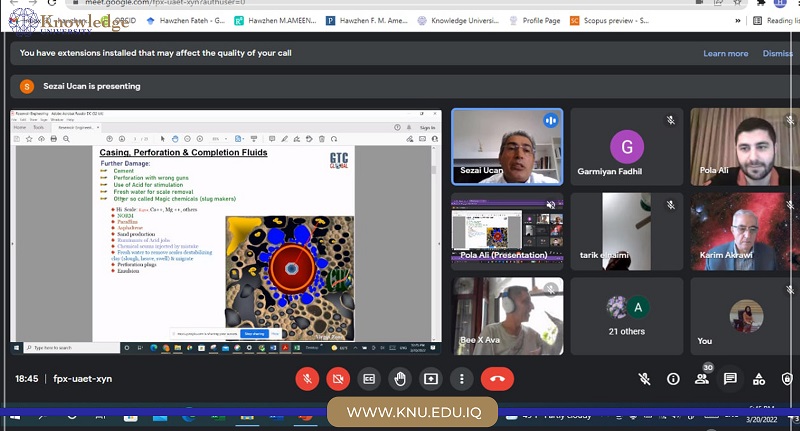
Task: Select arrow selection tool in shared Acrobat
Action: 163,139
